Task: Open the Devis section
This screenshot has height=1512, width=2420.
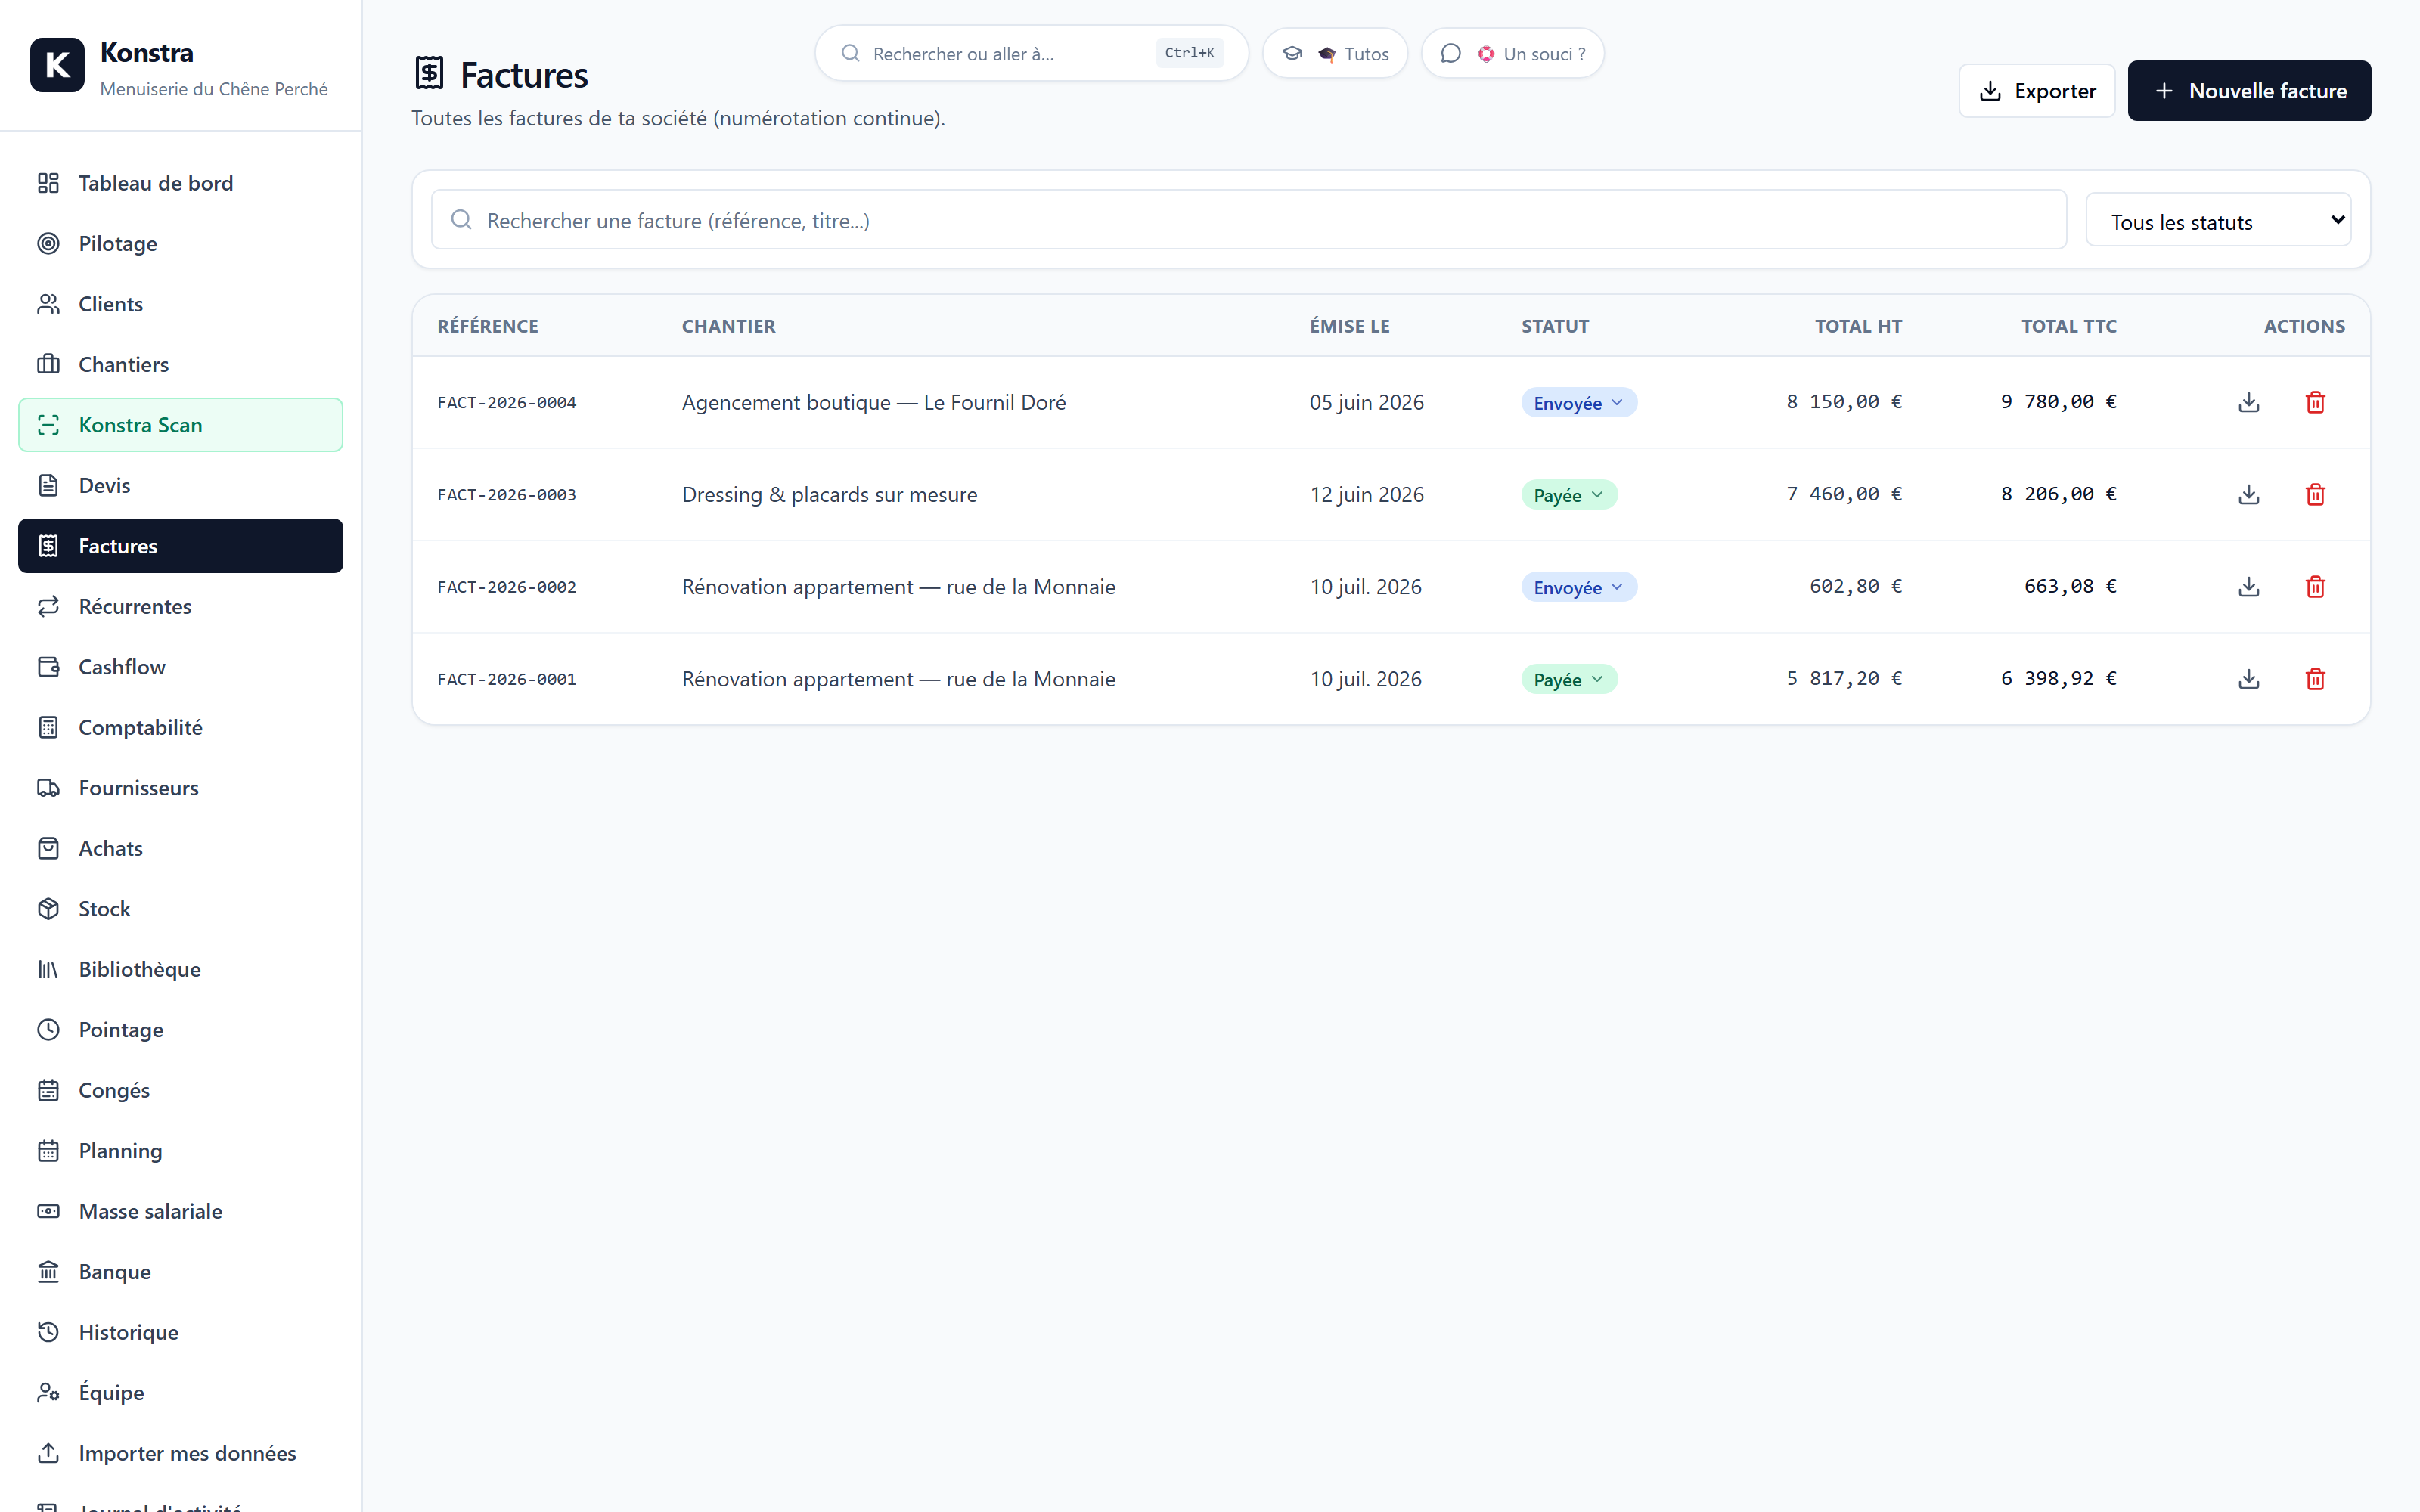Action: pos(181,485)
